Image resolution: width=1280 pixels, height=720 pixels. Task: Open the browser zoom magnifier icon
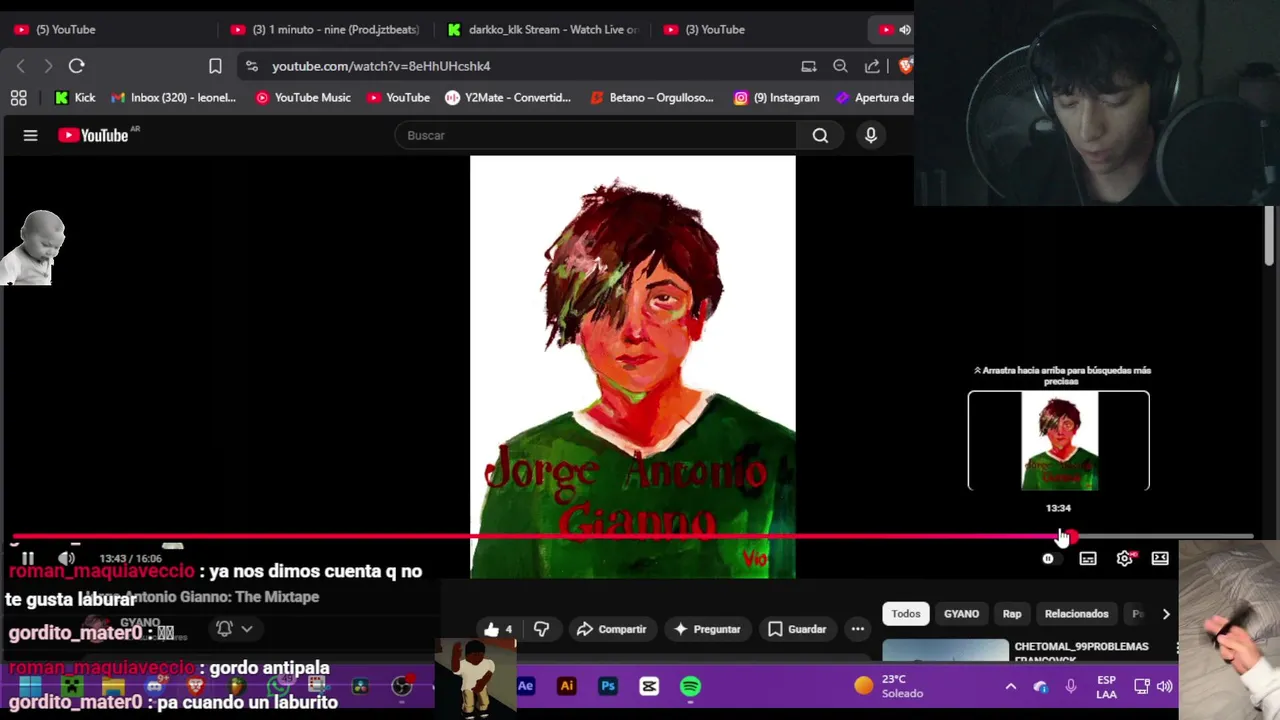click(x=840, y=66)
